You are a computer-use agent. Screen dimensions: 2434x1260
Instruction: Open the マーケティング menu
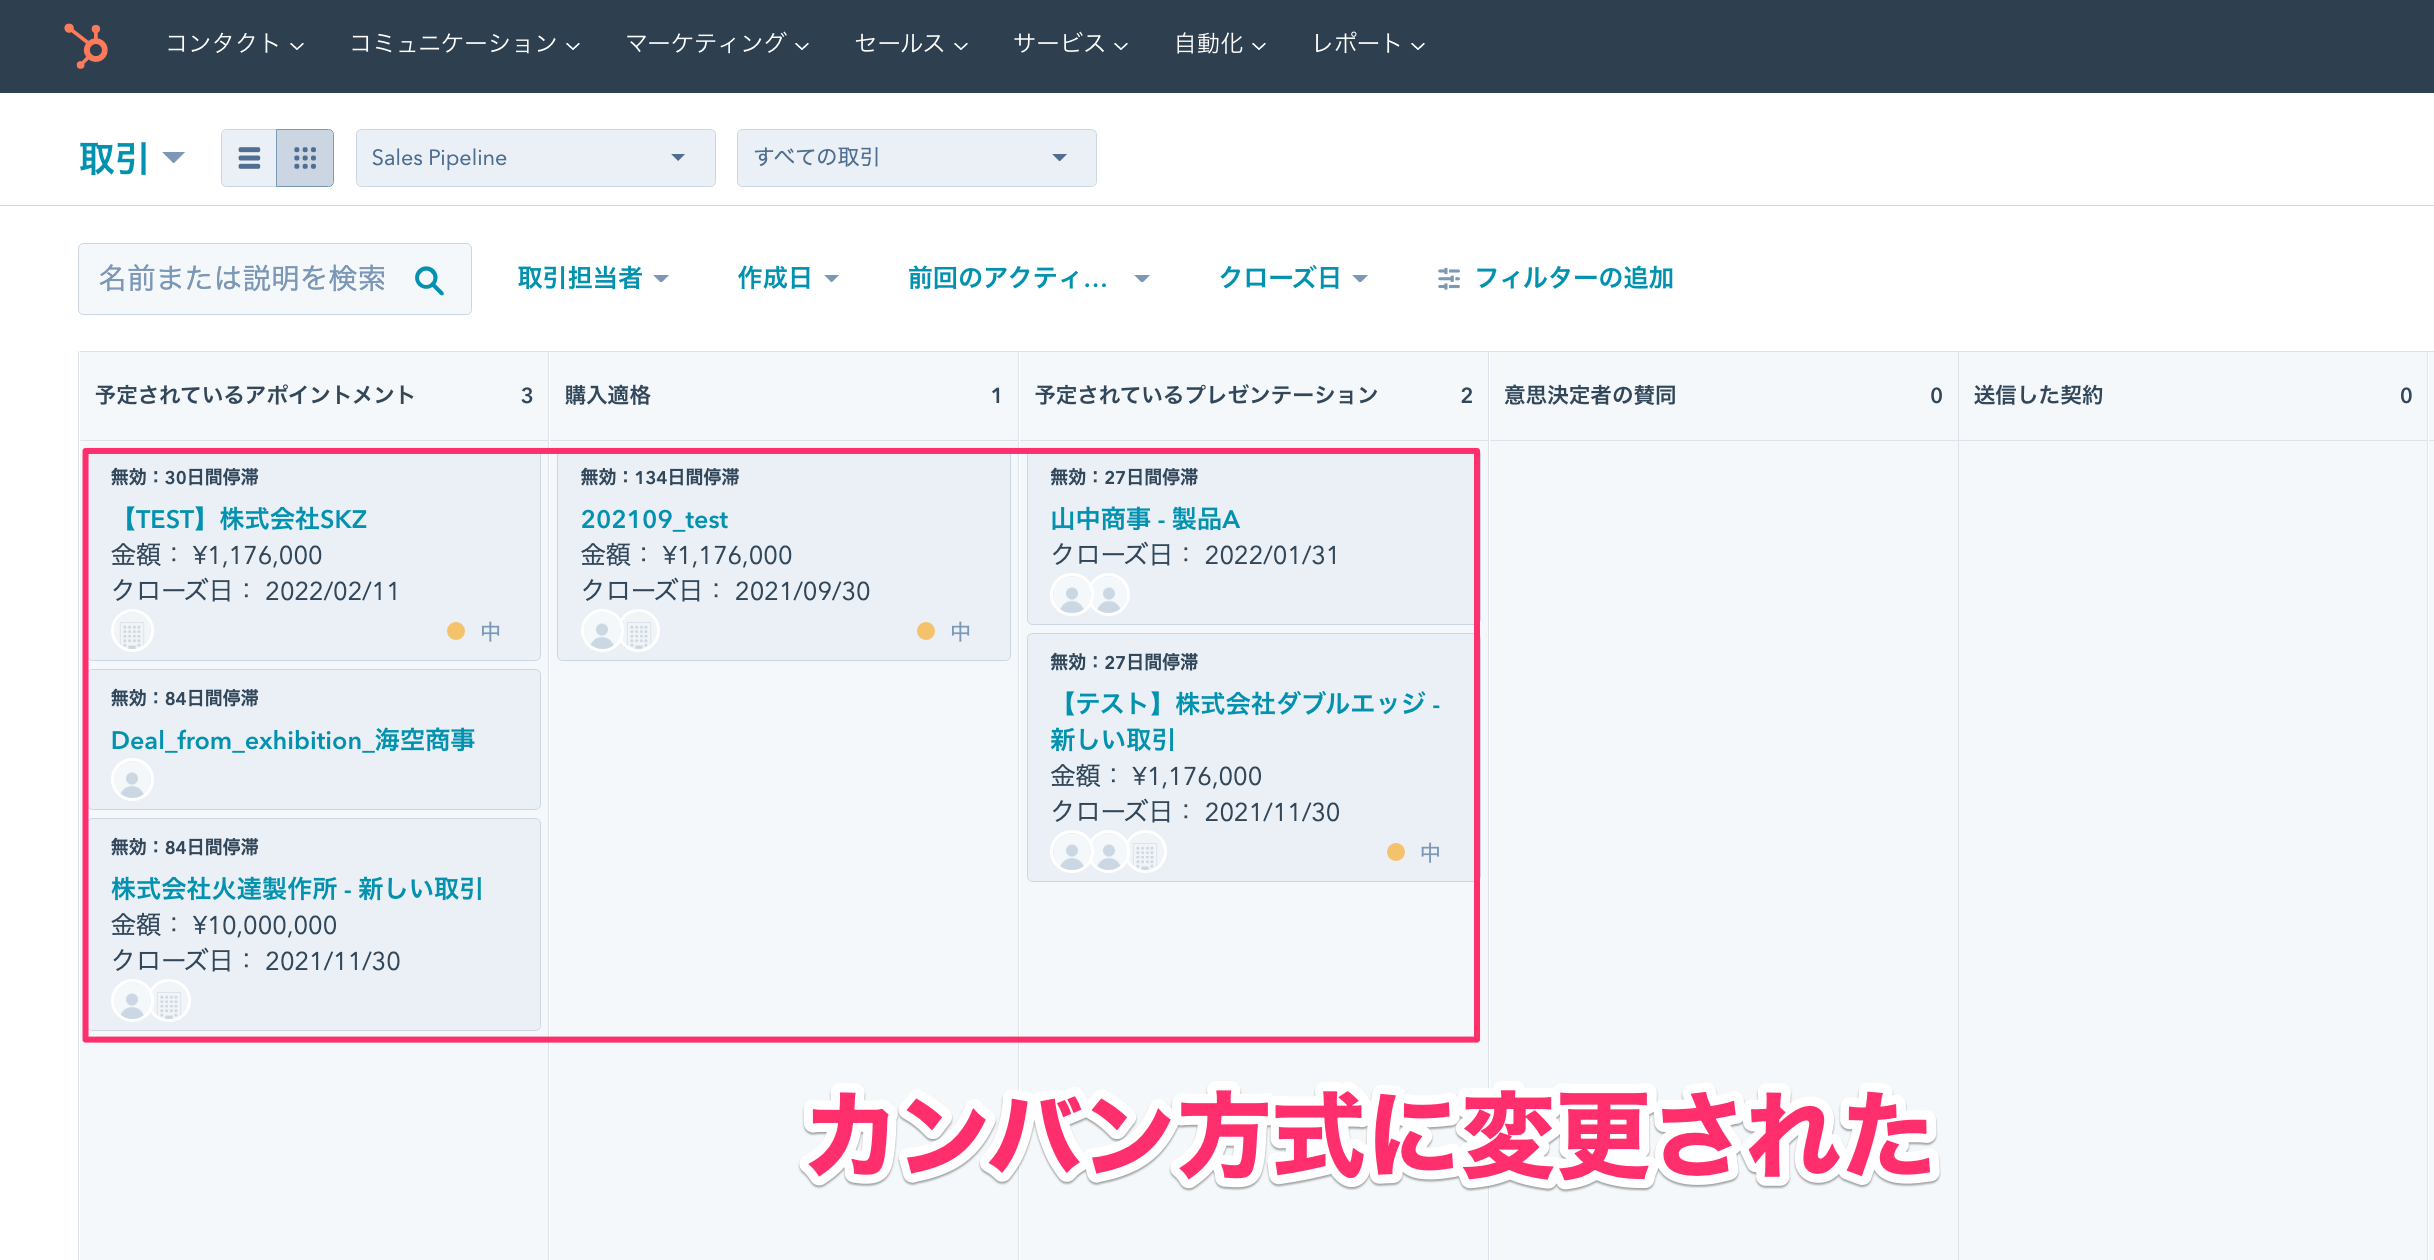pyautogui.click(x=717, y=44)
